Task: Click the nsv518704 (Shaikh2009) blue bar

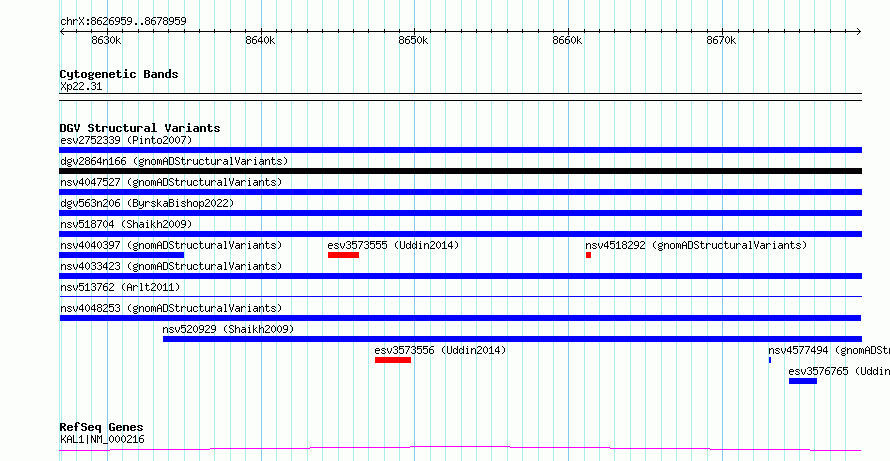Action: click(460, 234)
